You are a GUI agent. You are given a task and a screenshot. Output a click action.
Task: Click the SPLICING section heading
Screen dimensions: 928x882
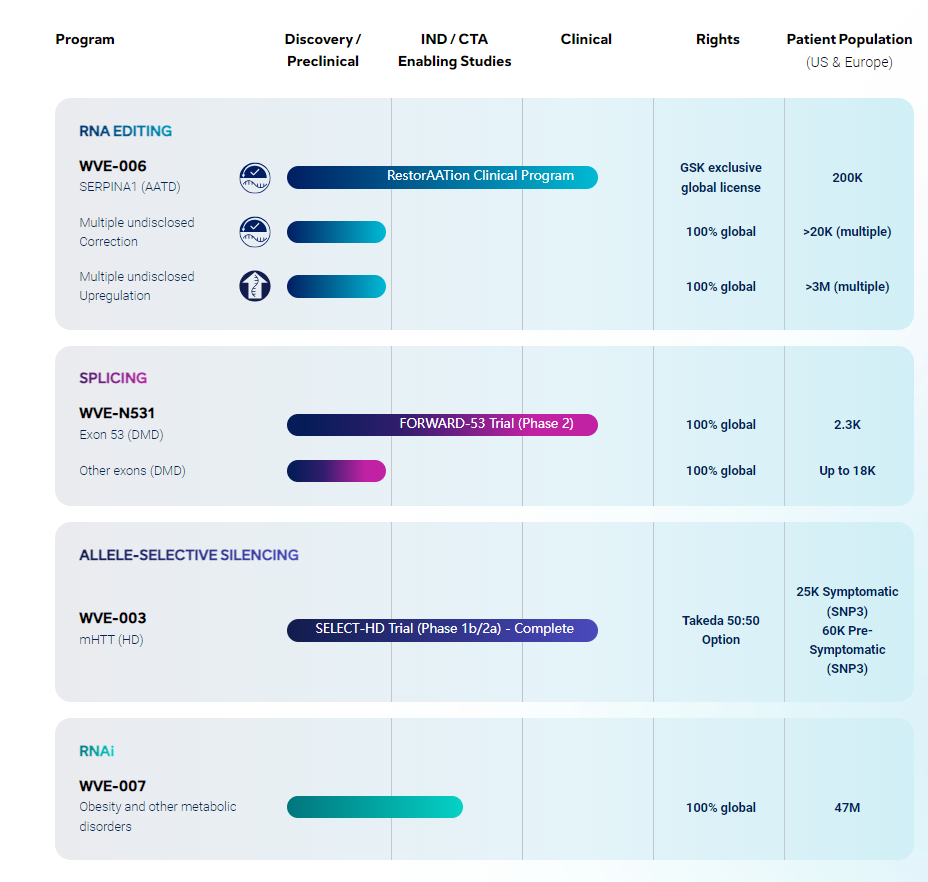(x=113, y=378)
